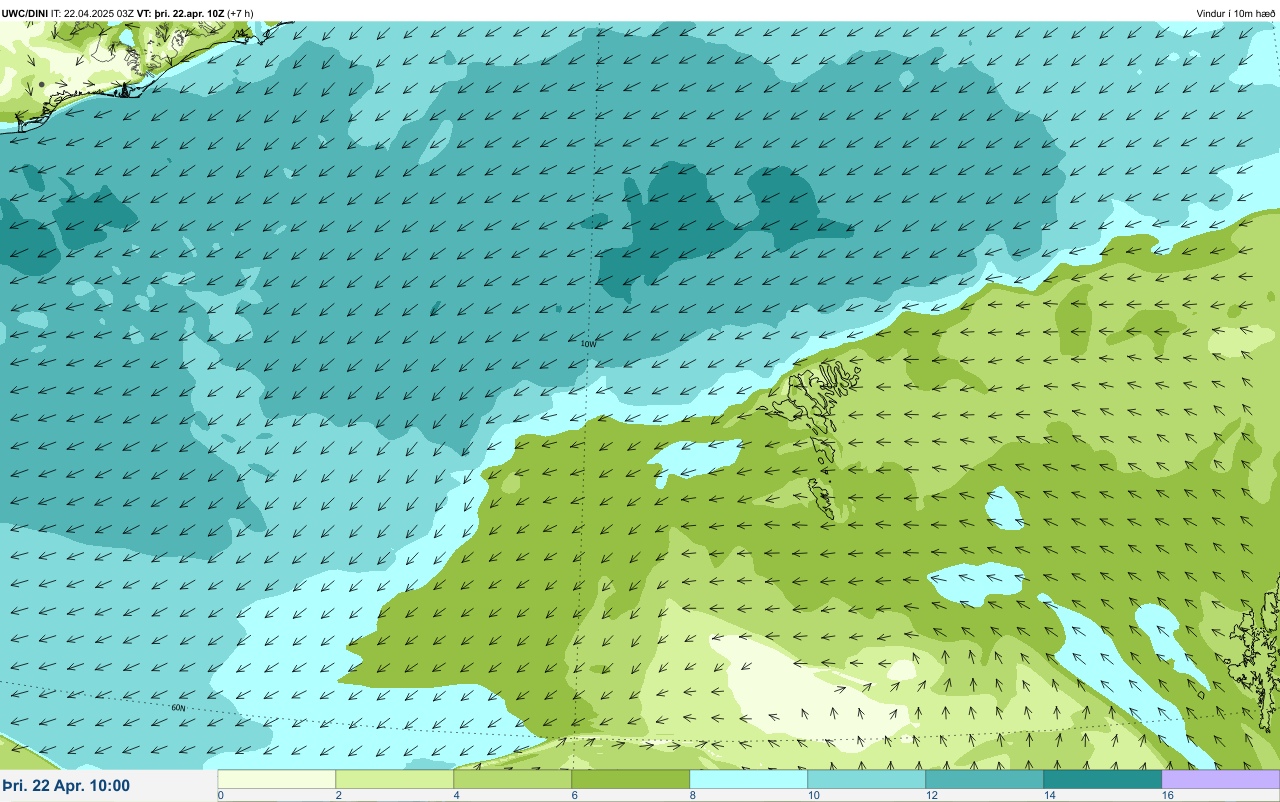Click the 'Þri. 22 Apr. 10:00' timestamp label
This screenshot has height=802, width=1280.
66,786
